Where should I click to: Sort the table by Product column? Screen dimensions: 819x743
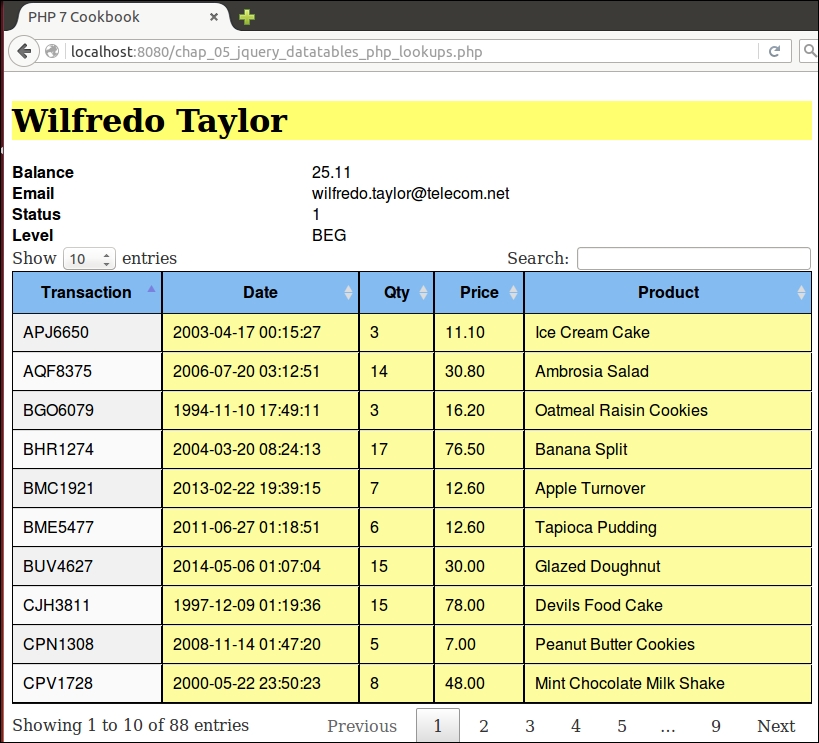click(x=668, y=292)
